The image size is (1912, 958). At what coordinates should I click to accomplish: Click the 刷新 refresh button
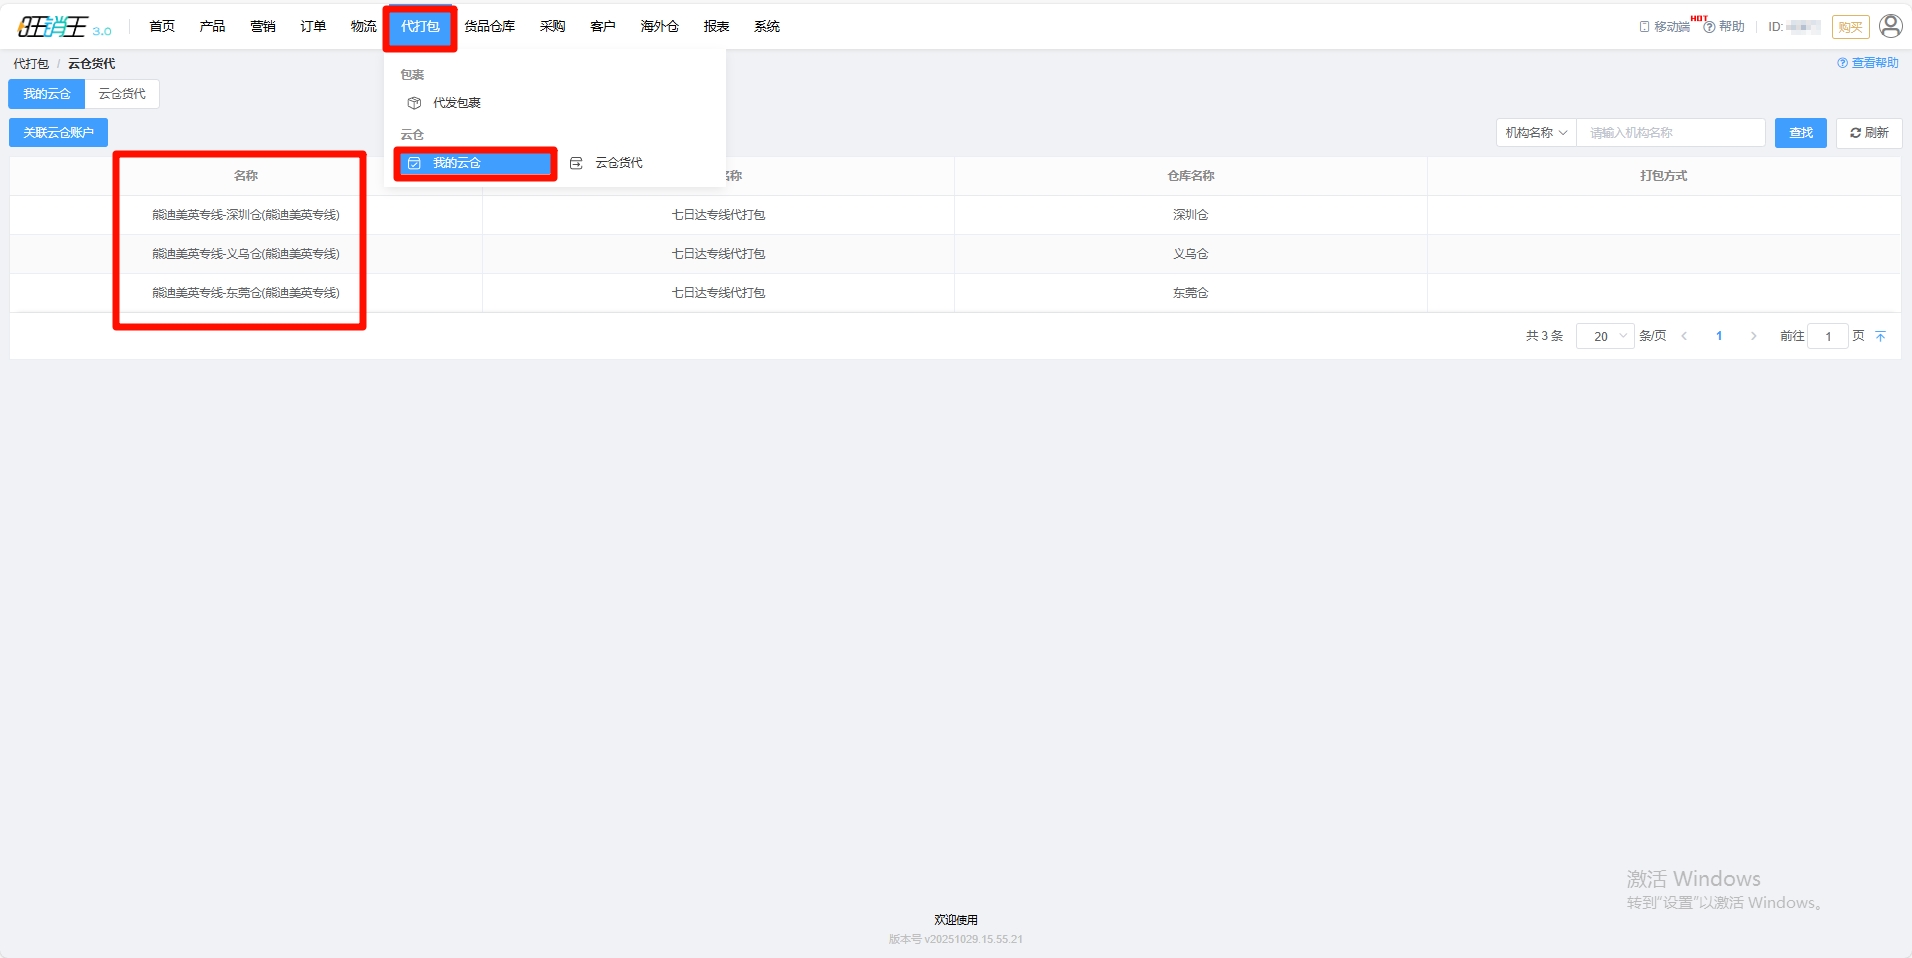1868,133
